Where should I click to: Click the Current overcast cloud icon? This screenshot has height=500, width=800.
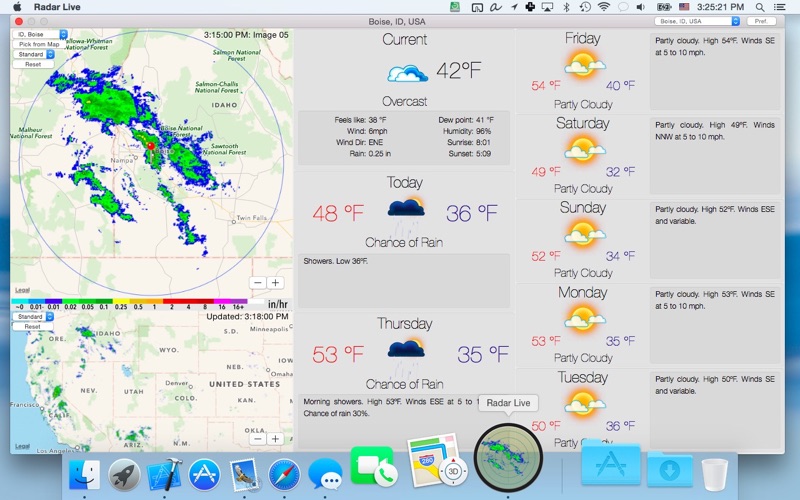[407, 73]
